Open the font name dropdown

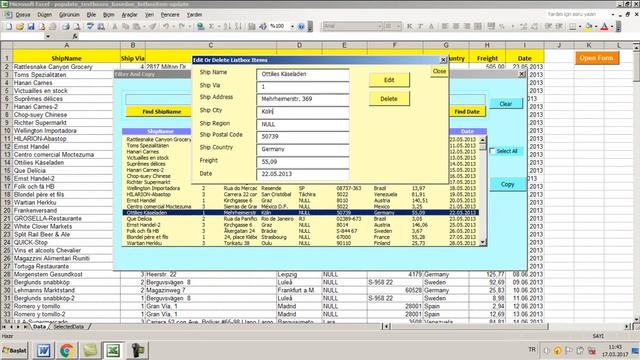pos(379,27)
